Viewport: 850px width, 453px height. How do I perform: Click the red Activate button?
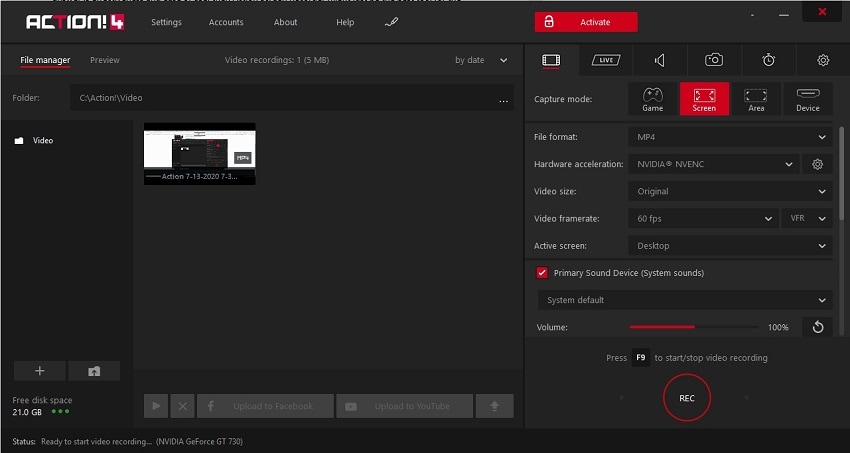[586, 22]
